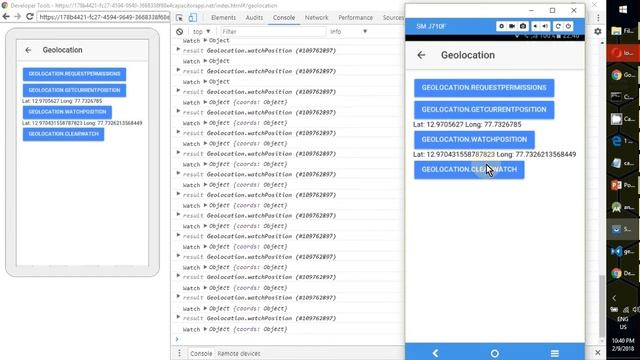
Task: Select the Console tab in the top bar
Action: point(284,18)
